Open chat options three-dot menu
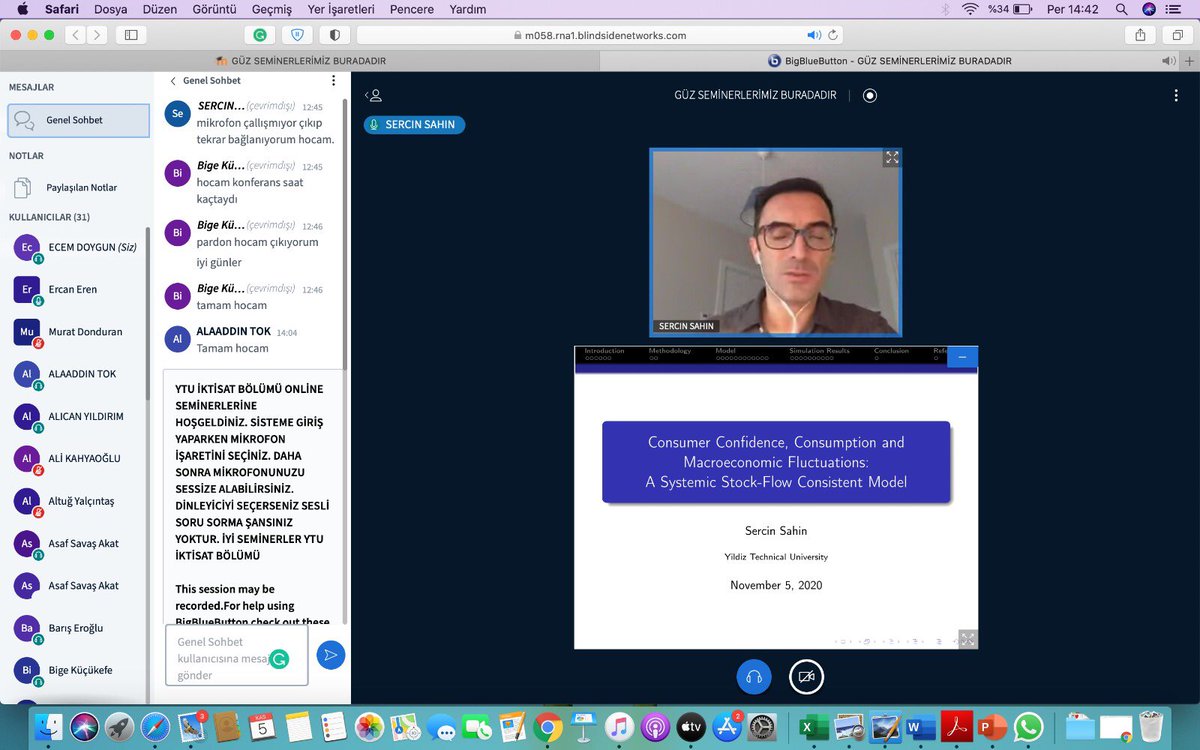The image size is (1200, 750). (x=334, y=81)
